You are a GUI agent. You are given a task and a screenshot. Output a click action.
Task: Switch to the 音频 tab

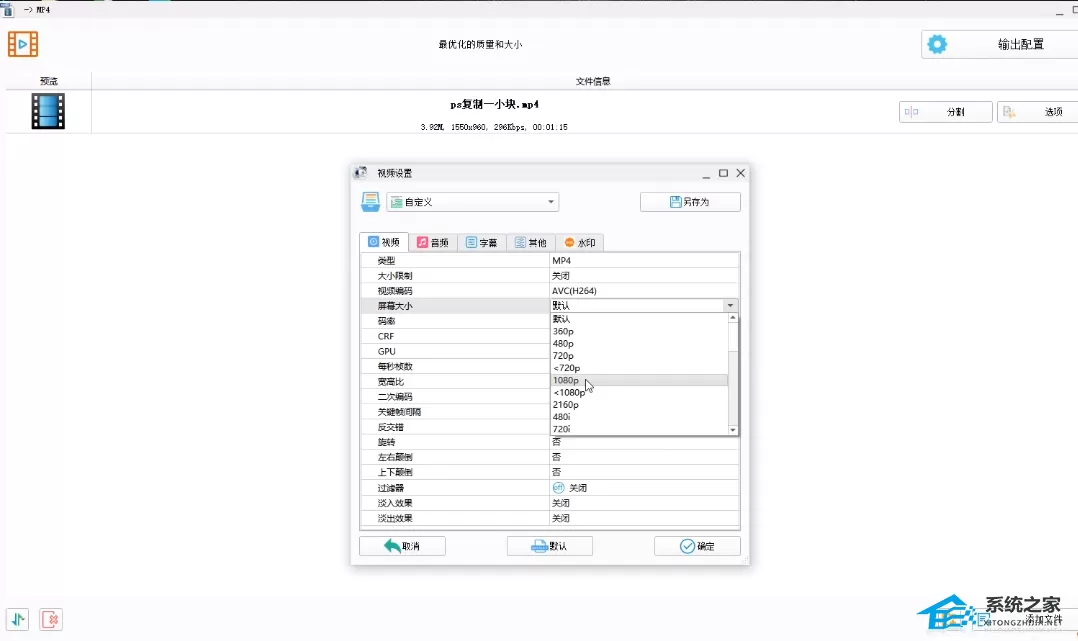[x=433, y=242]
